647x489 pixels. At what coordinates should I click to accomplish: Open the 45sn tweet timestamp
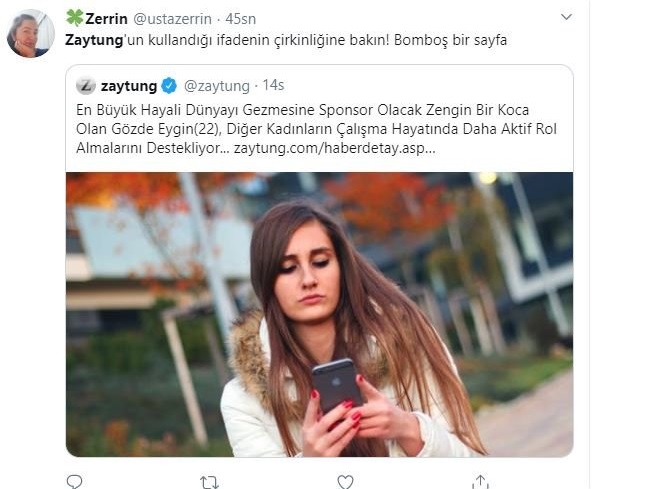point(241,19)
